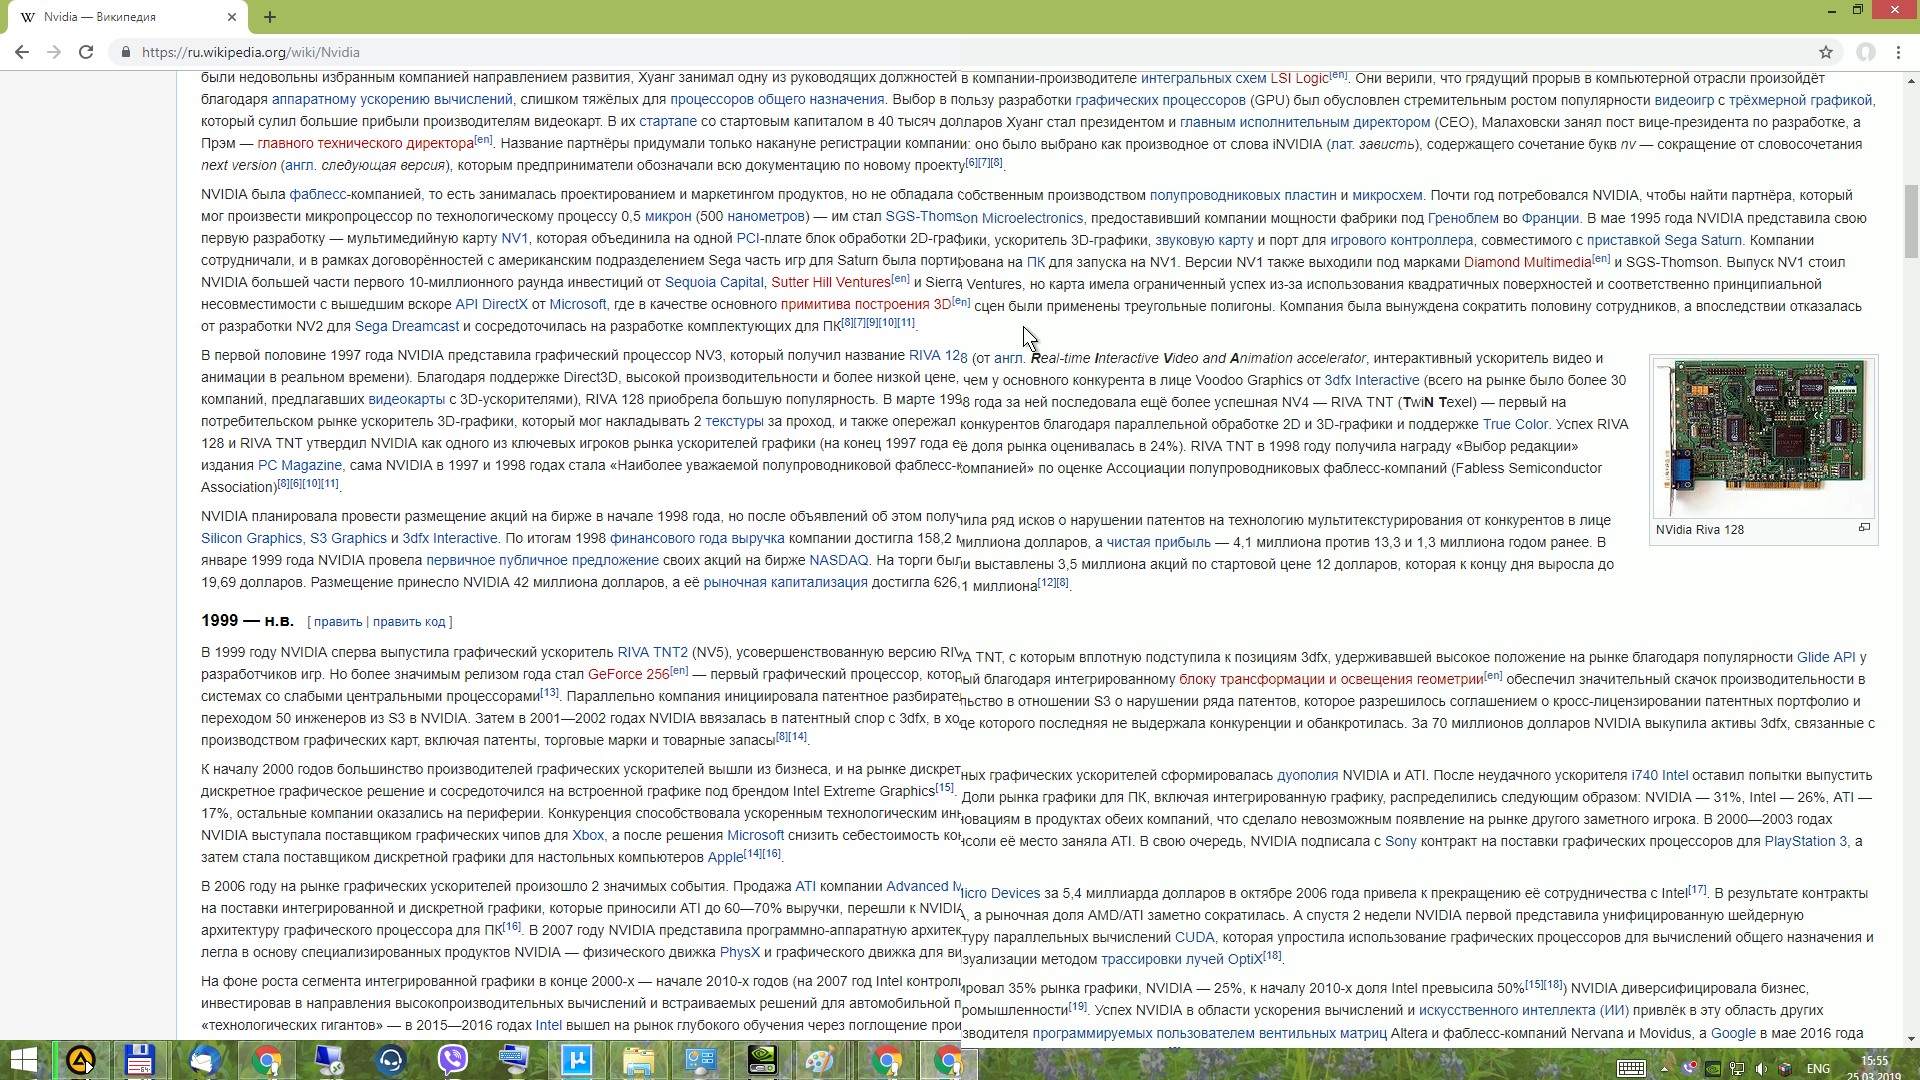
Task: Open Viber from the taskbar
Action: tap(452, 1060)
